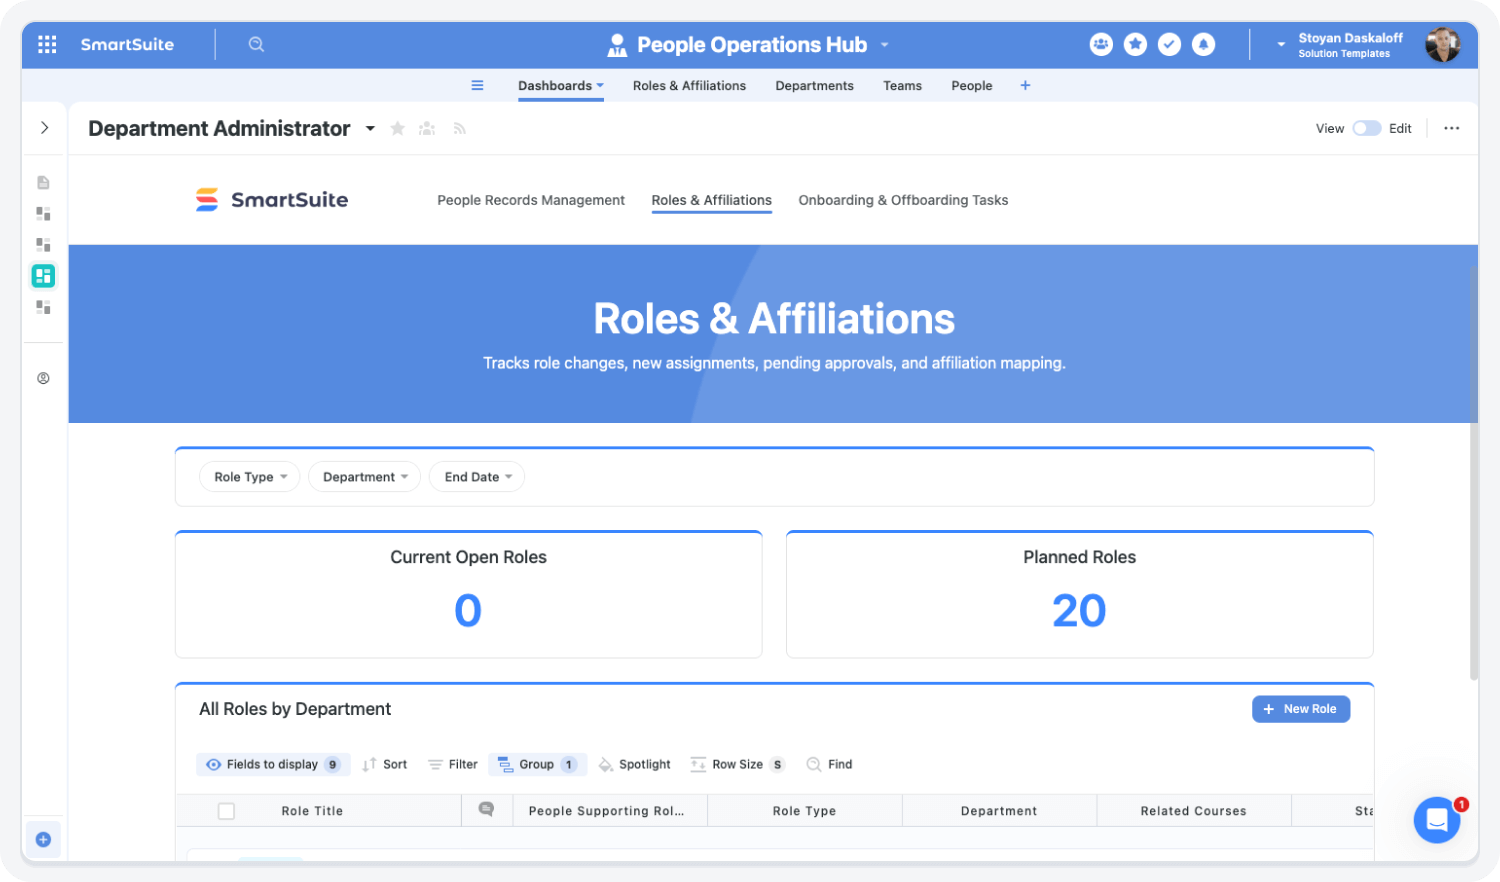Click the feed icon beside dashboard title

coord(459,128)
